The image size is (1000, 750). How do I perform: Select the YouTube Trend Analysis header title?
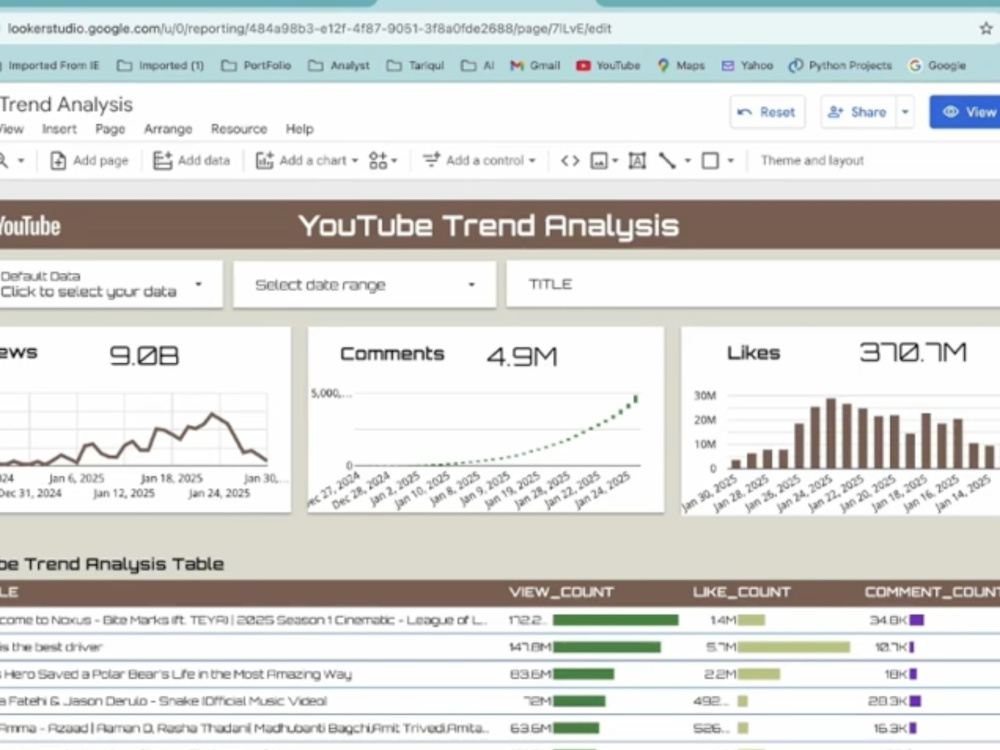[488, 225]
